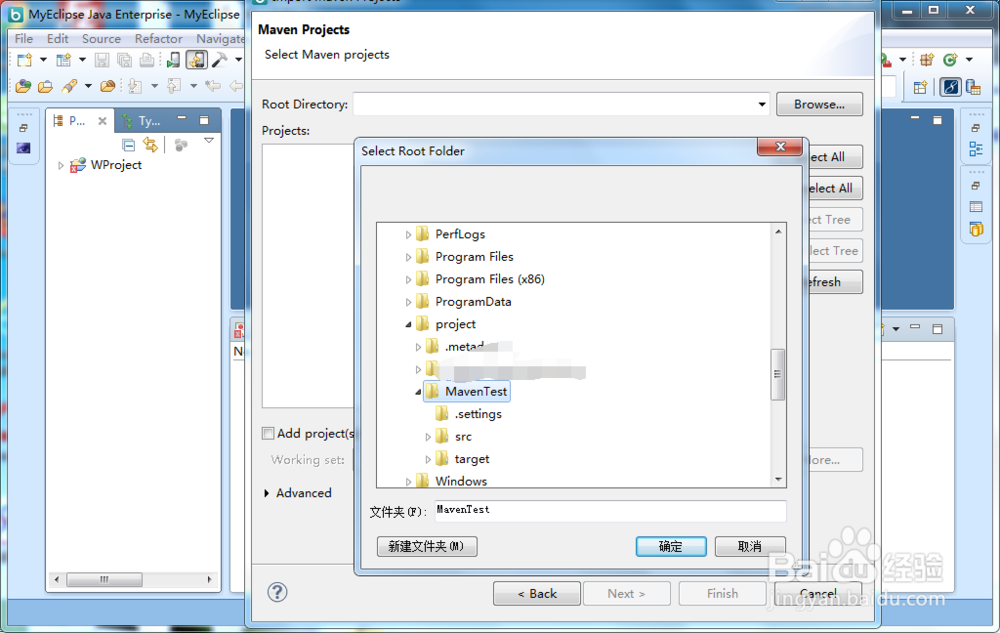Viewport: 1000px width, 633px height.
Task: Click the Root Directory text field
Action: coord(554,104)
